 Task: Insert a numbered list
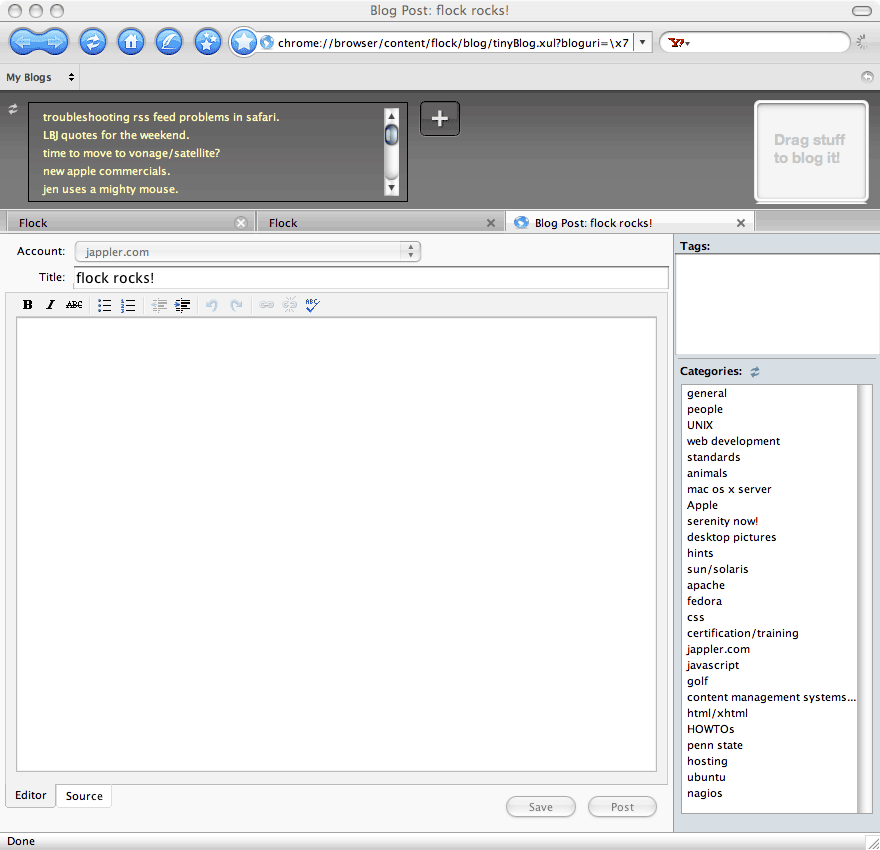128,305
